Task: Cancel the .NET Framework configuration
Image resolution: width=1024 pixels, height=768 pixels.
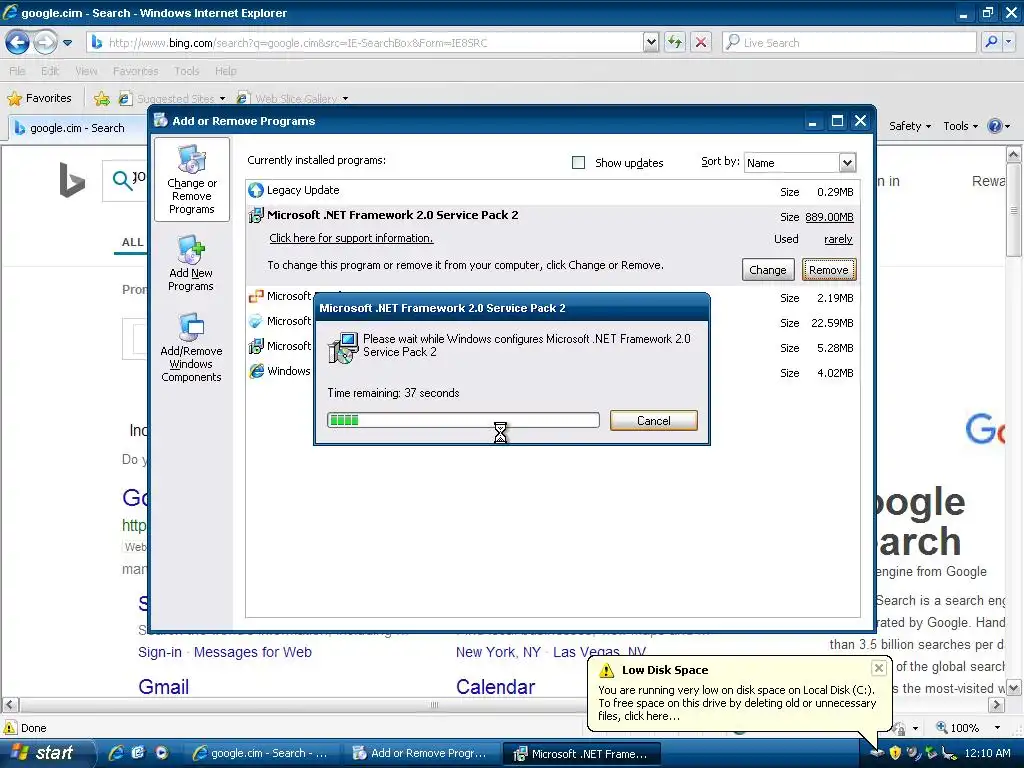Action: tap(654, 421)
